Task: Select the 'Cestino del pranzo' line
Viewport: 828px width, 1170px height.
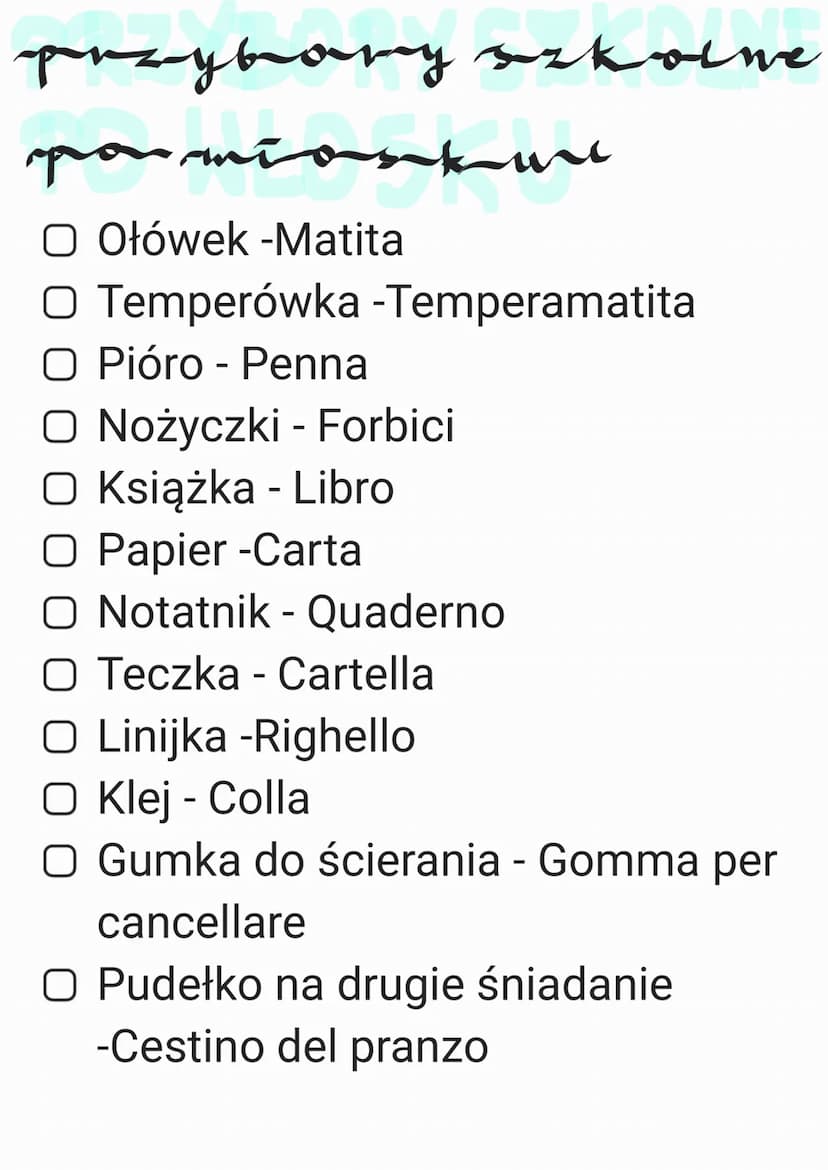Action: click(293, 1047)
